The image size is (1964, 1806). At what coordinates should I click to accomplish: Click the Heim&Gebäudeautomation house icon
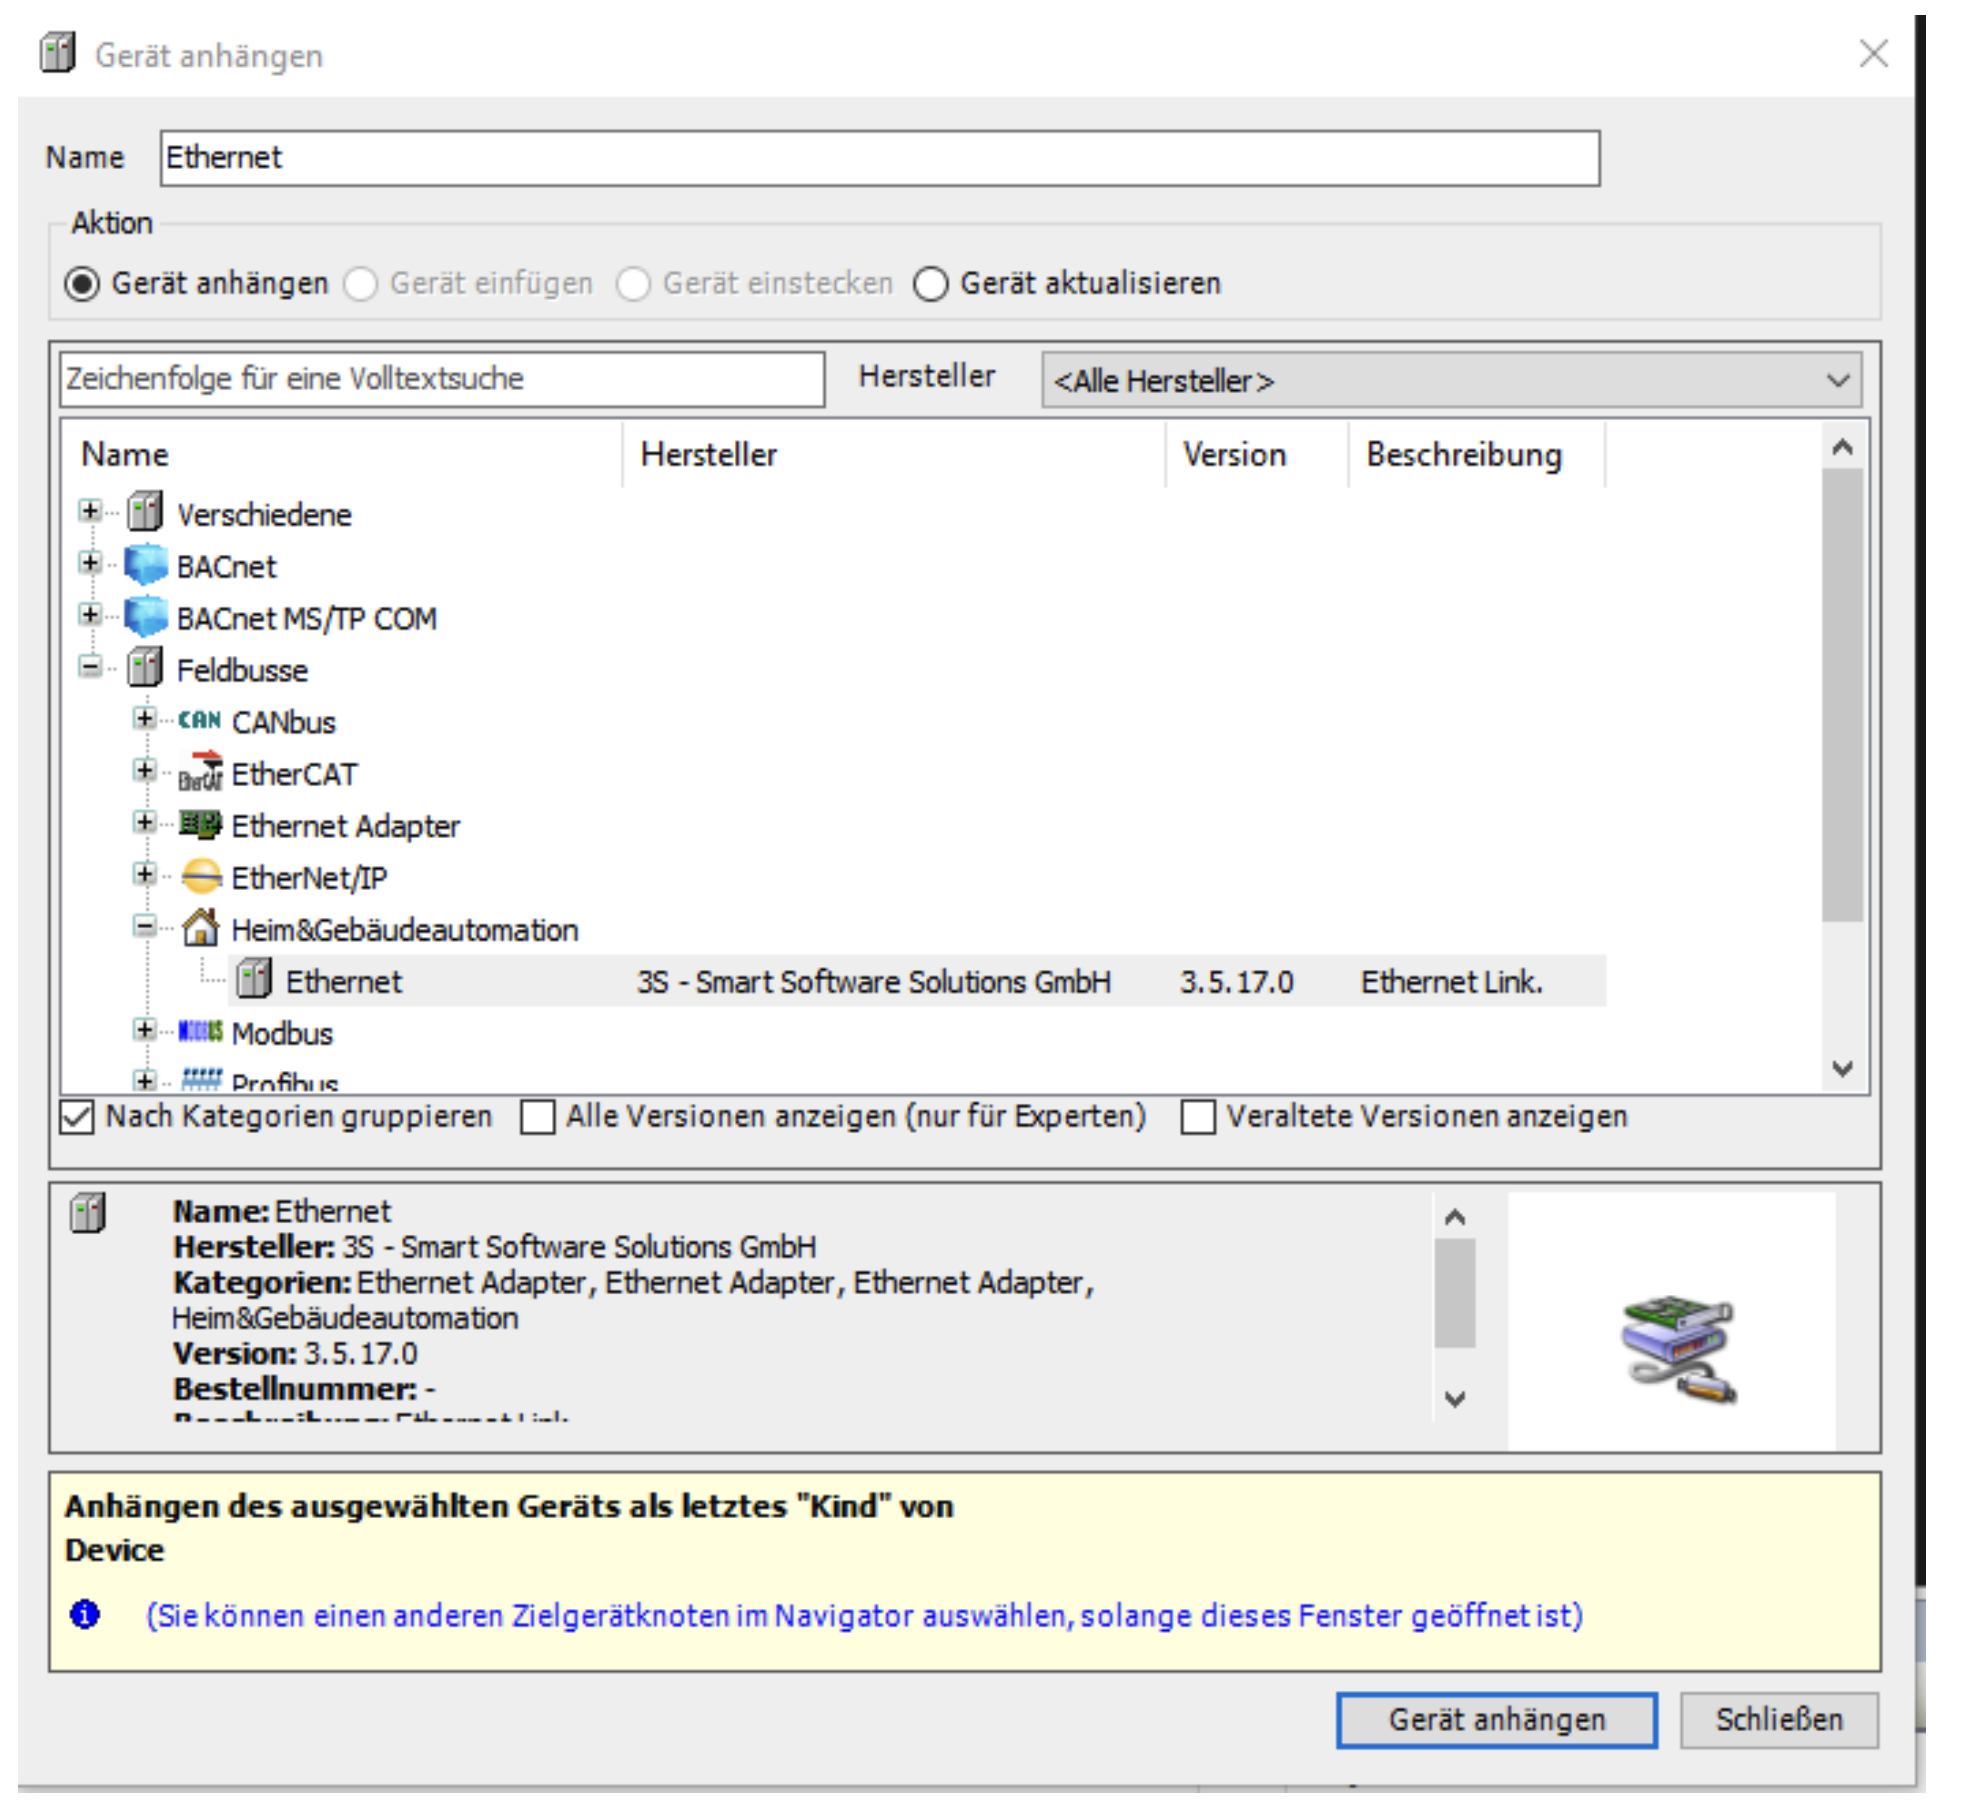tap(200, 929)
